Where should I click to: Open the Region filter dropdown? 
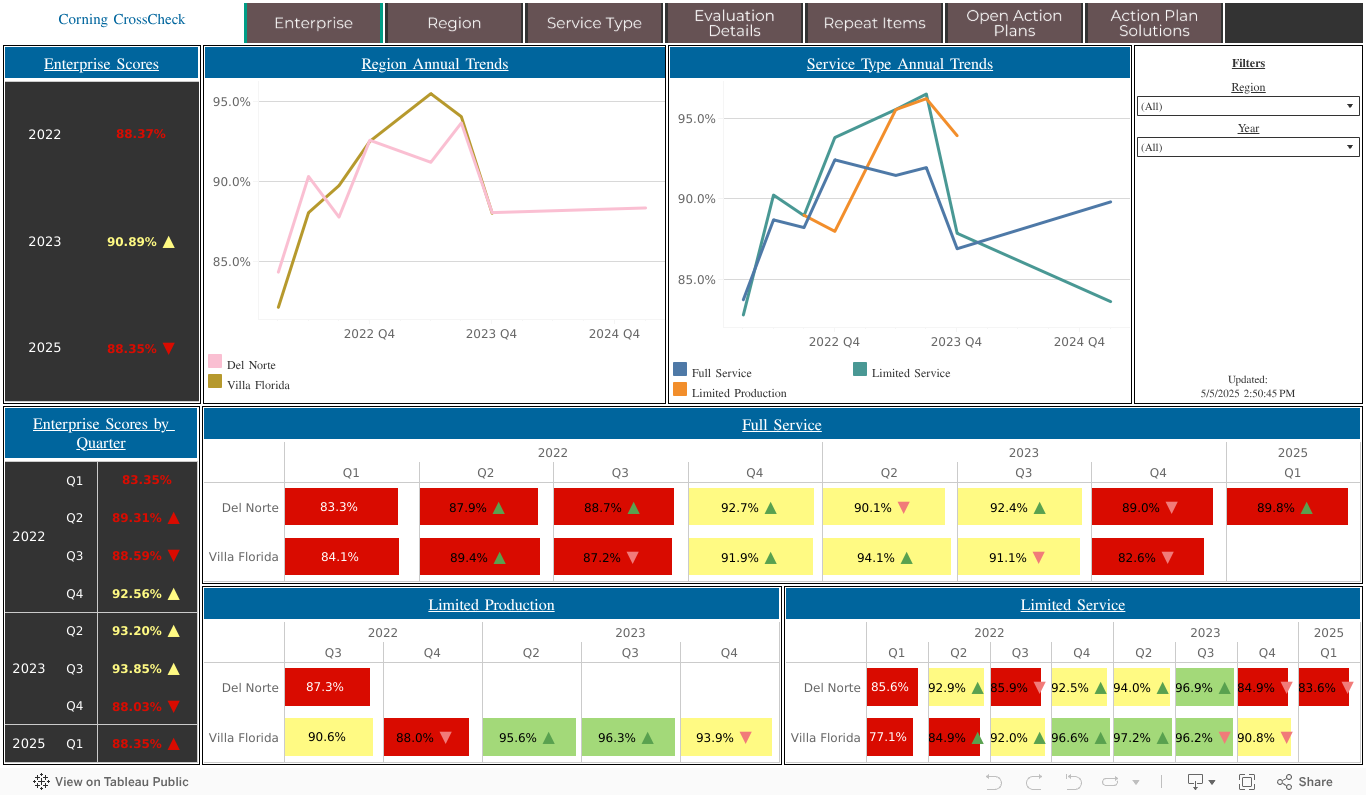(1247, 106)
